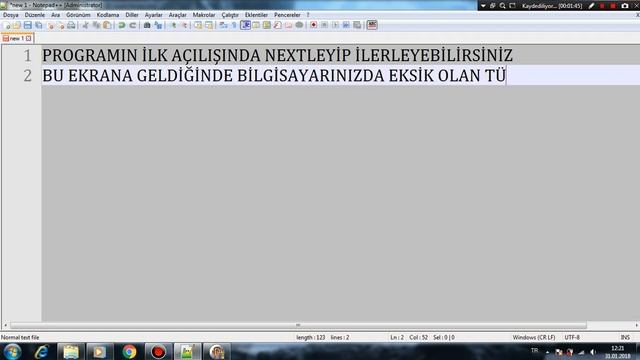Click the Save All toolbar icon
The height and width of the screenshot is (360, 640).
(x=39, y=25)
